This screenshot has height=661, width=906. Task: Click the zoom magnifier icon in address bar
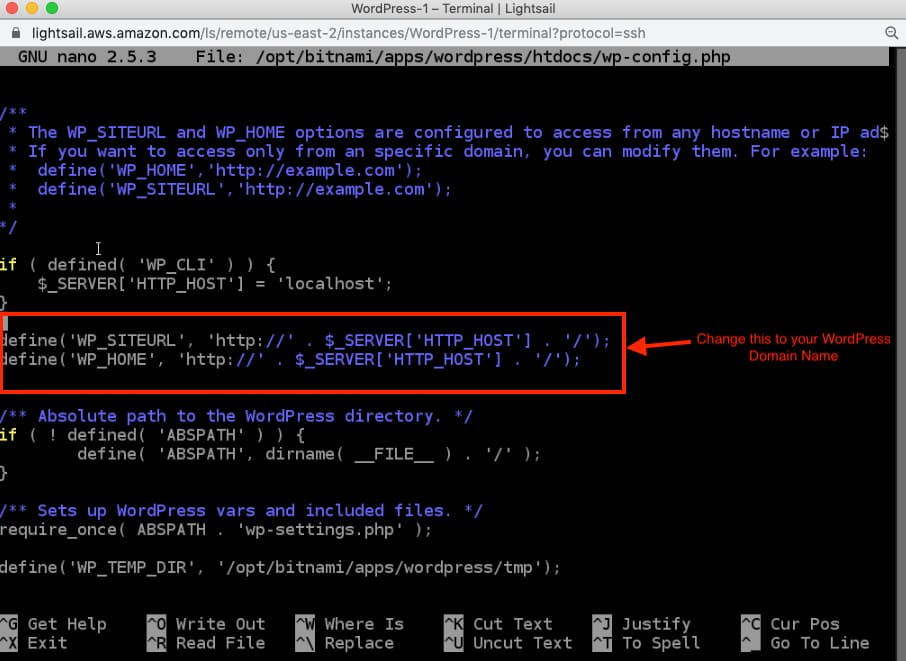tap(892, 34)
